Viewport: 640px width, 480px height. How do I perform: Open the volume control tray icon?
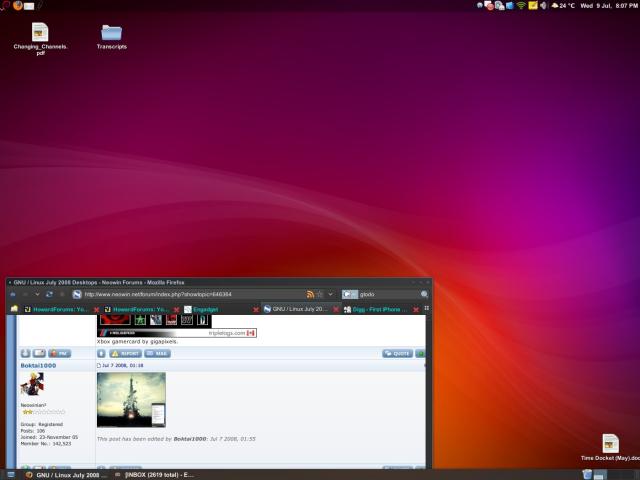543,5
